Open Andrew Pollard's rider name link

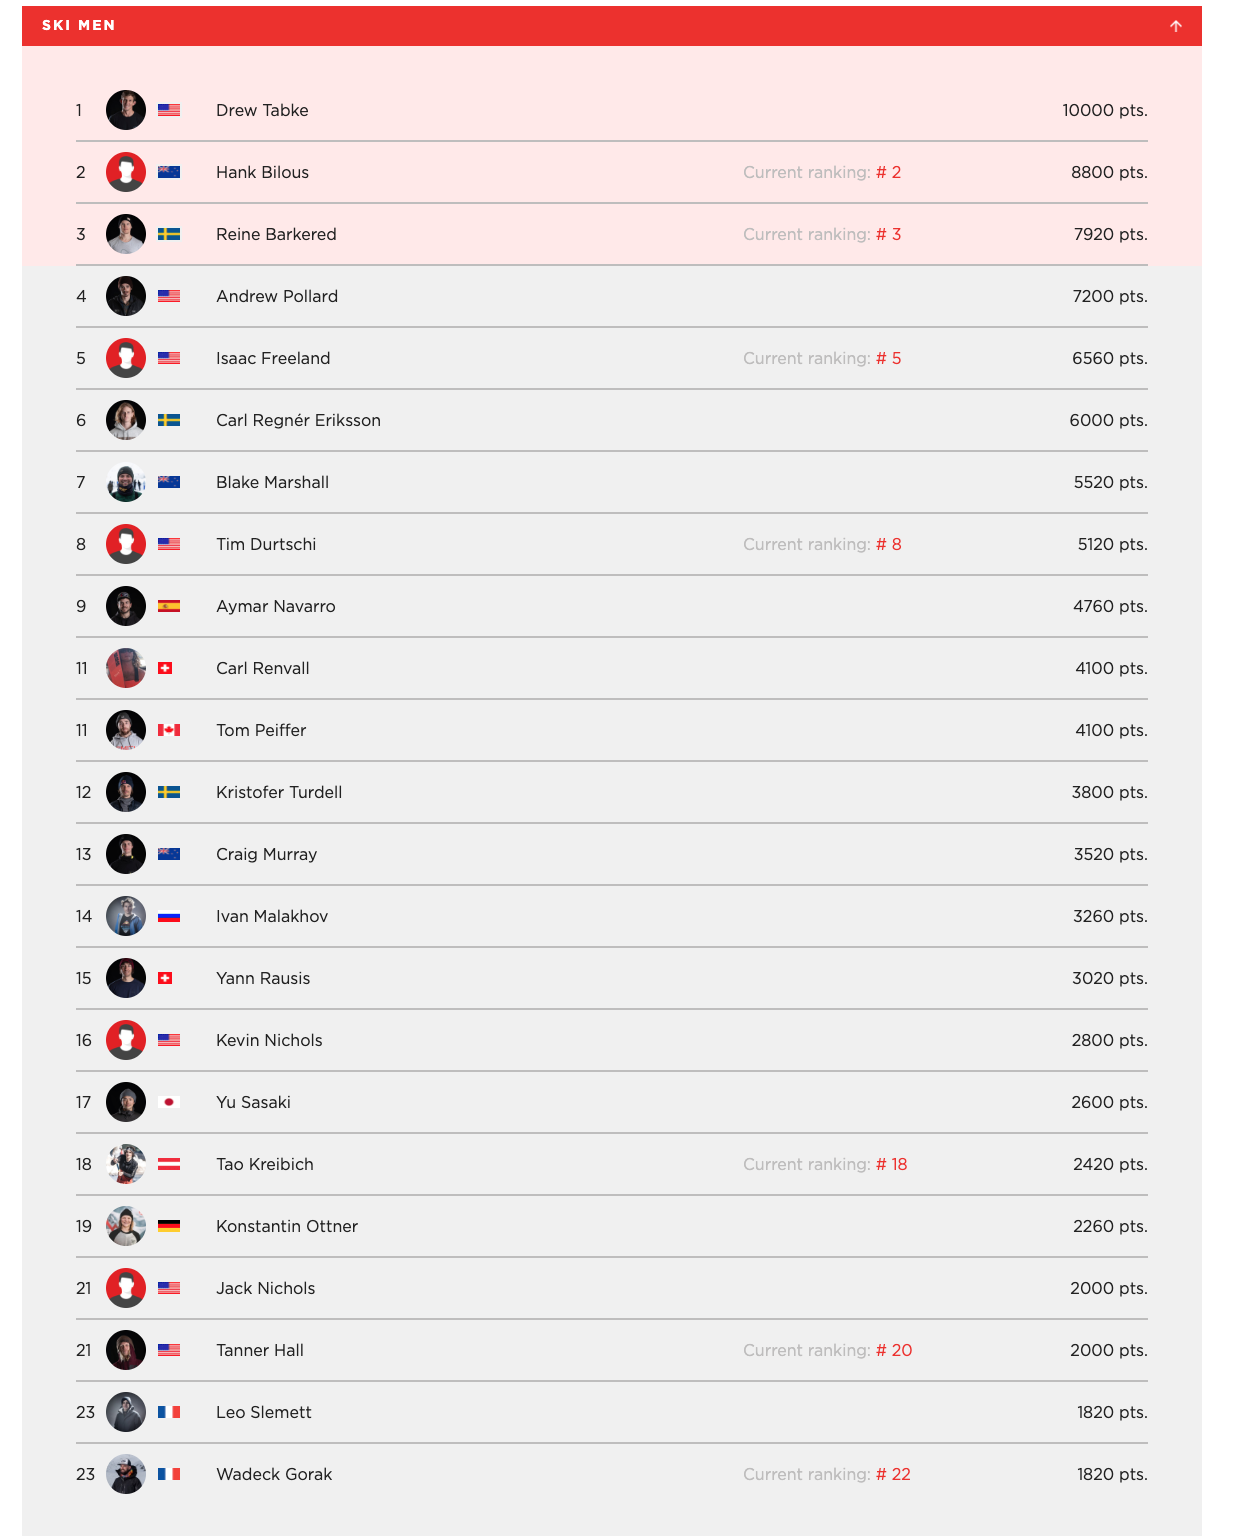click(277, 296)
